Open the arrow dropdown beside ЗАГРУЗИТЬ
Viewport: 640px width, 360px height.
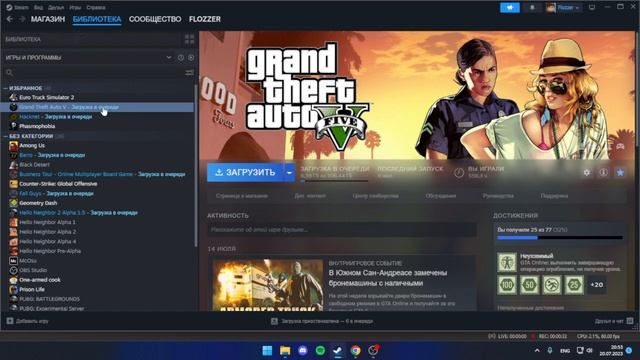pos(289,173)
